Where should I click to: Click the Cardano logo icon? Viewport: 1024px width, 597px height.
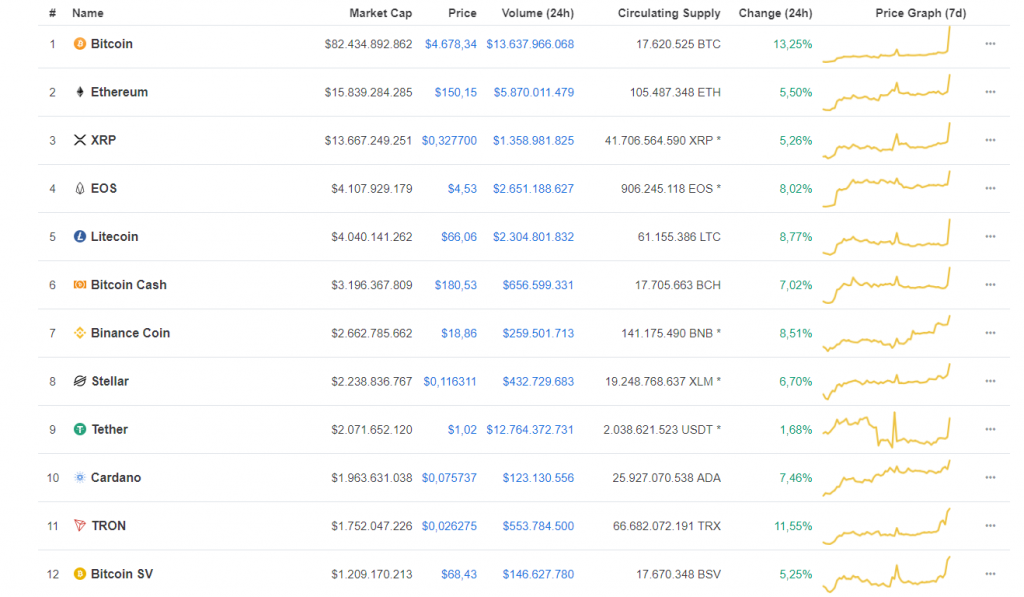coord(80,477)
